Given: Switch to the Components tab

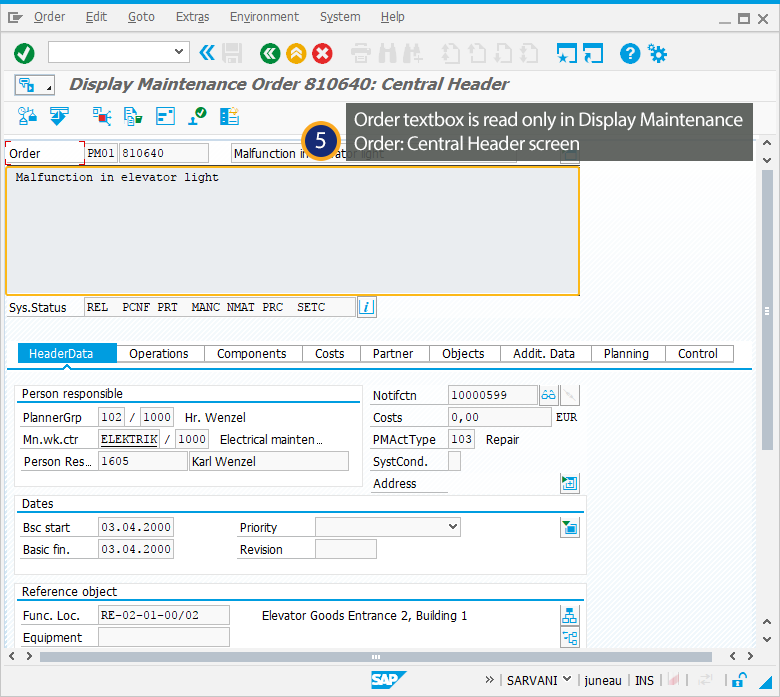Looking at the screenshot, I should 252,354.
